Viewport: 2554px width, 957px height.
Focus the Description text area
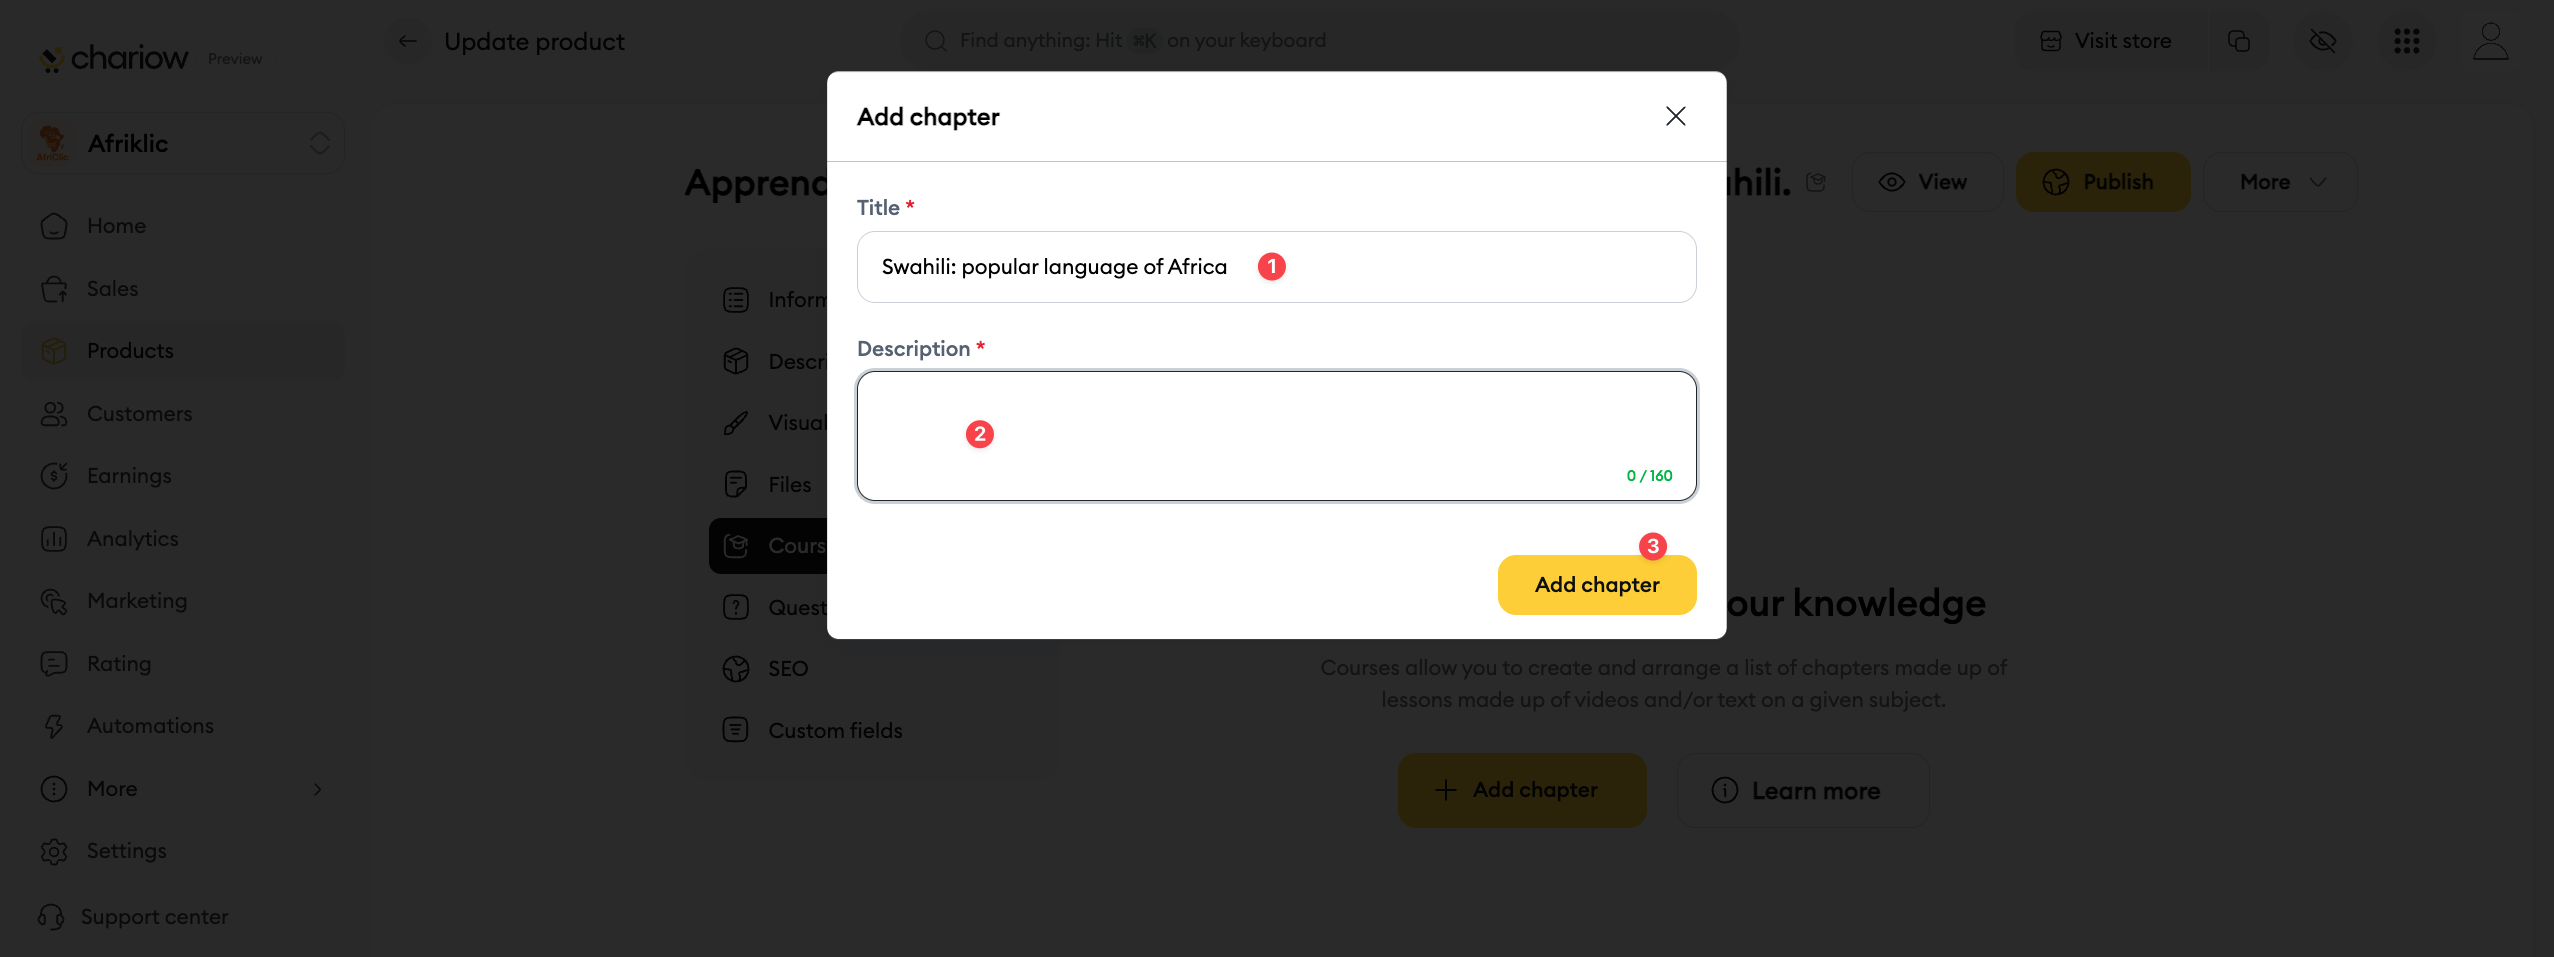1275,435
